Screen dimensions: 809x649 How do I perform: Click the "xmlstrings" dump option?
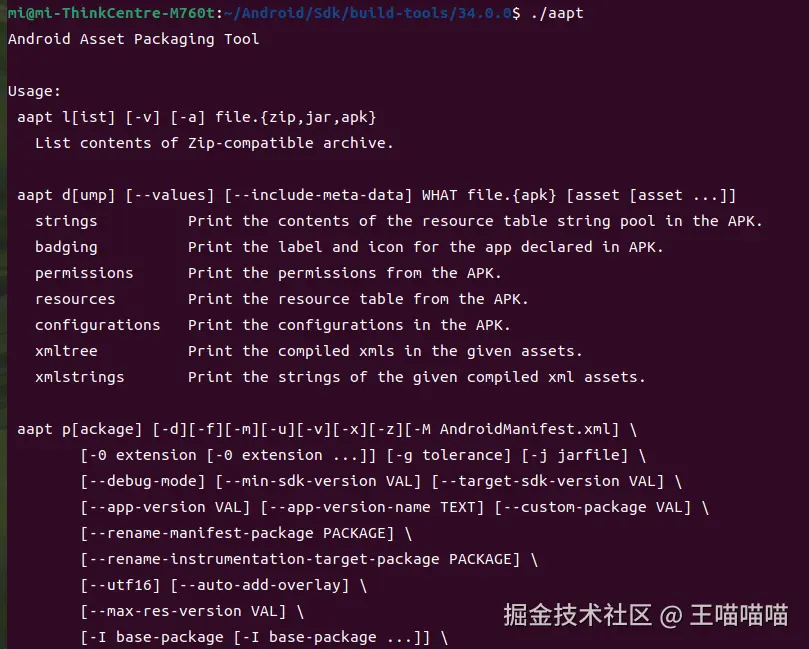(x=79, y=377)
